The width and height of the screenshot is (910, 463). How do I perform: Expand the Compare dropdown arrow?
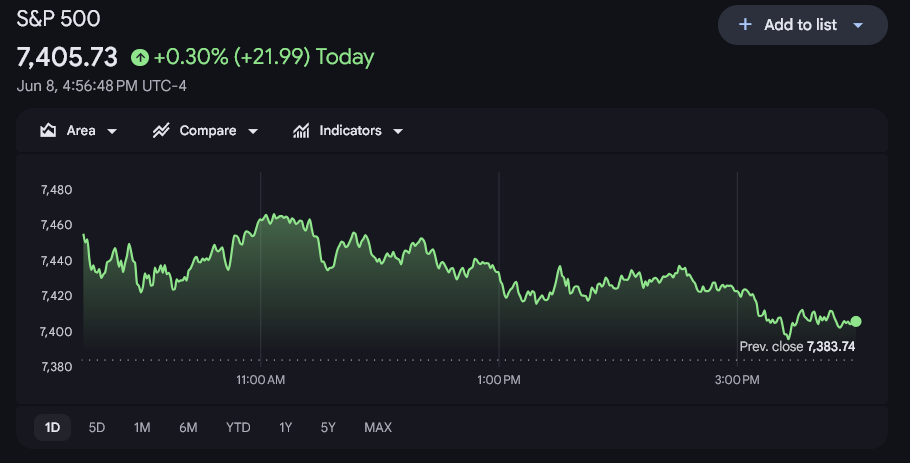point(253,131)
